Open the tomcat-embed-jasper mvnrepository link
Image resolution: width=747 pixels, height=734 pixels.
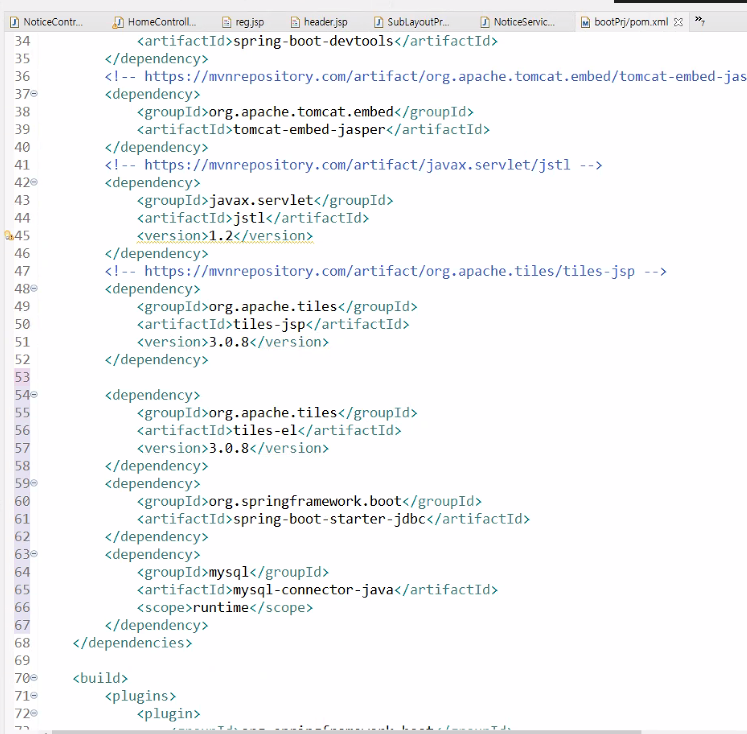(x=445, y=76)
